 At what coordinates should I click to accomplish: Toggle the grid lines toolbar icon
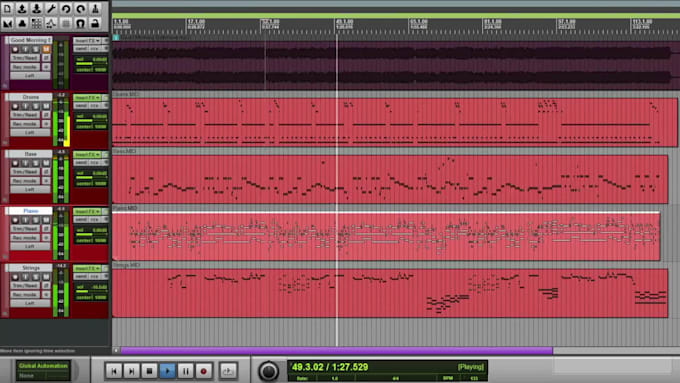66,23
